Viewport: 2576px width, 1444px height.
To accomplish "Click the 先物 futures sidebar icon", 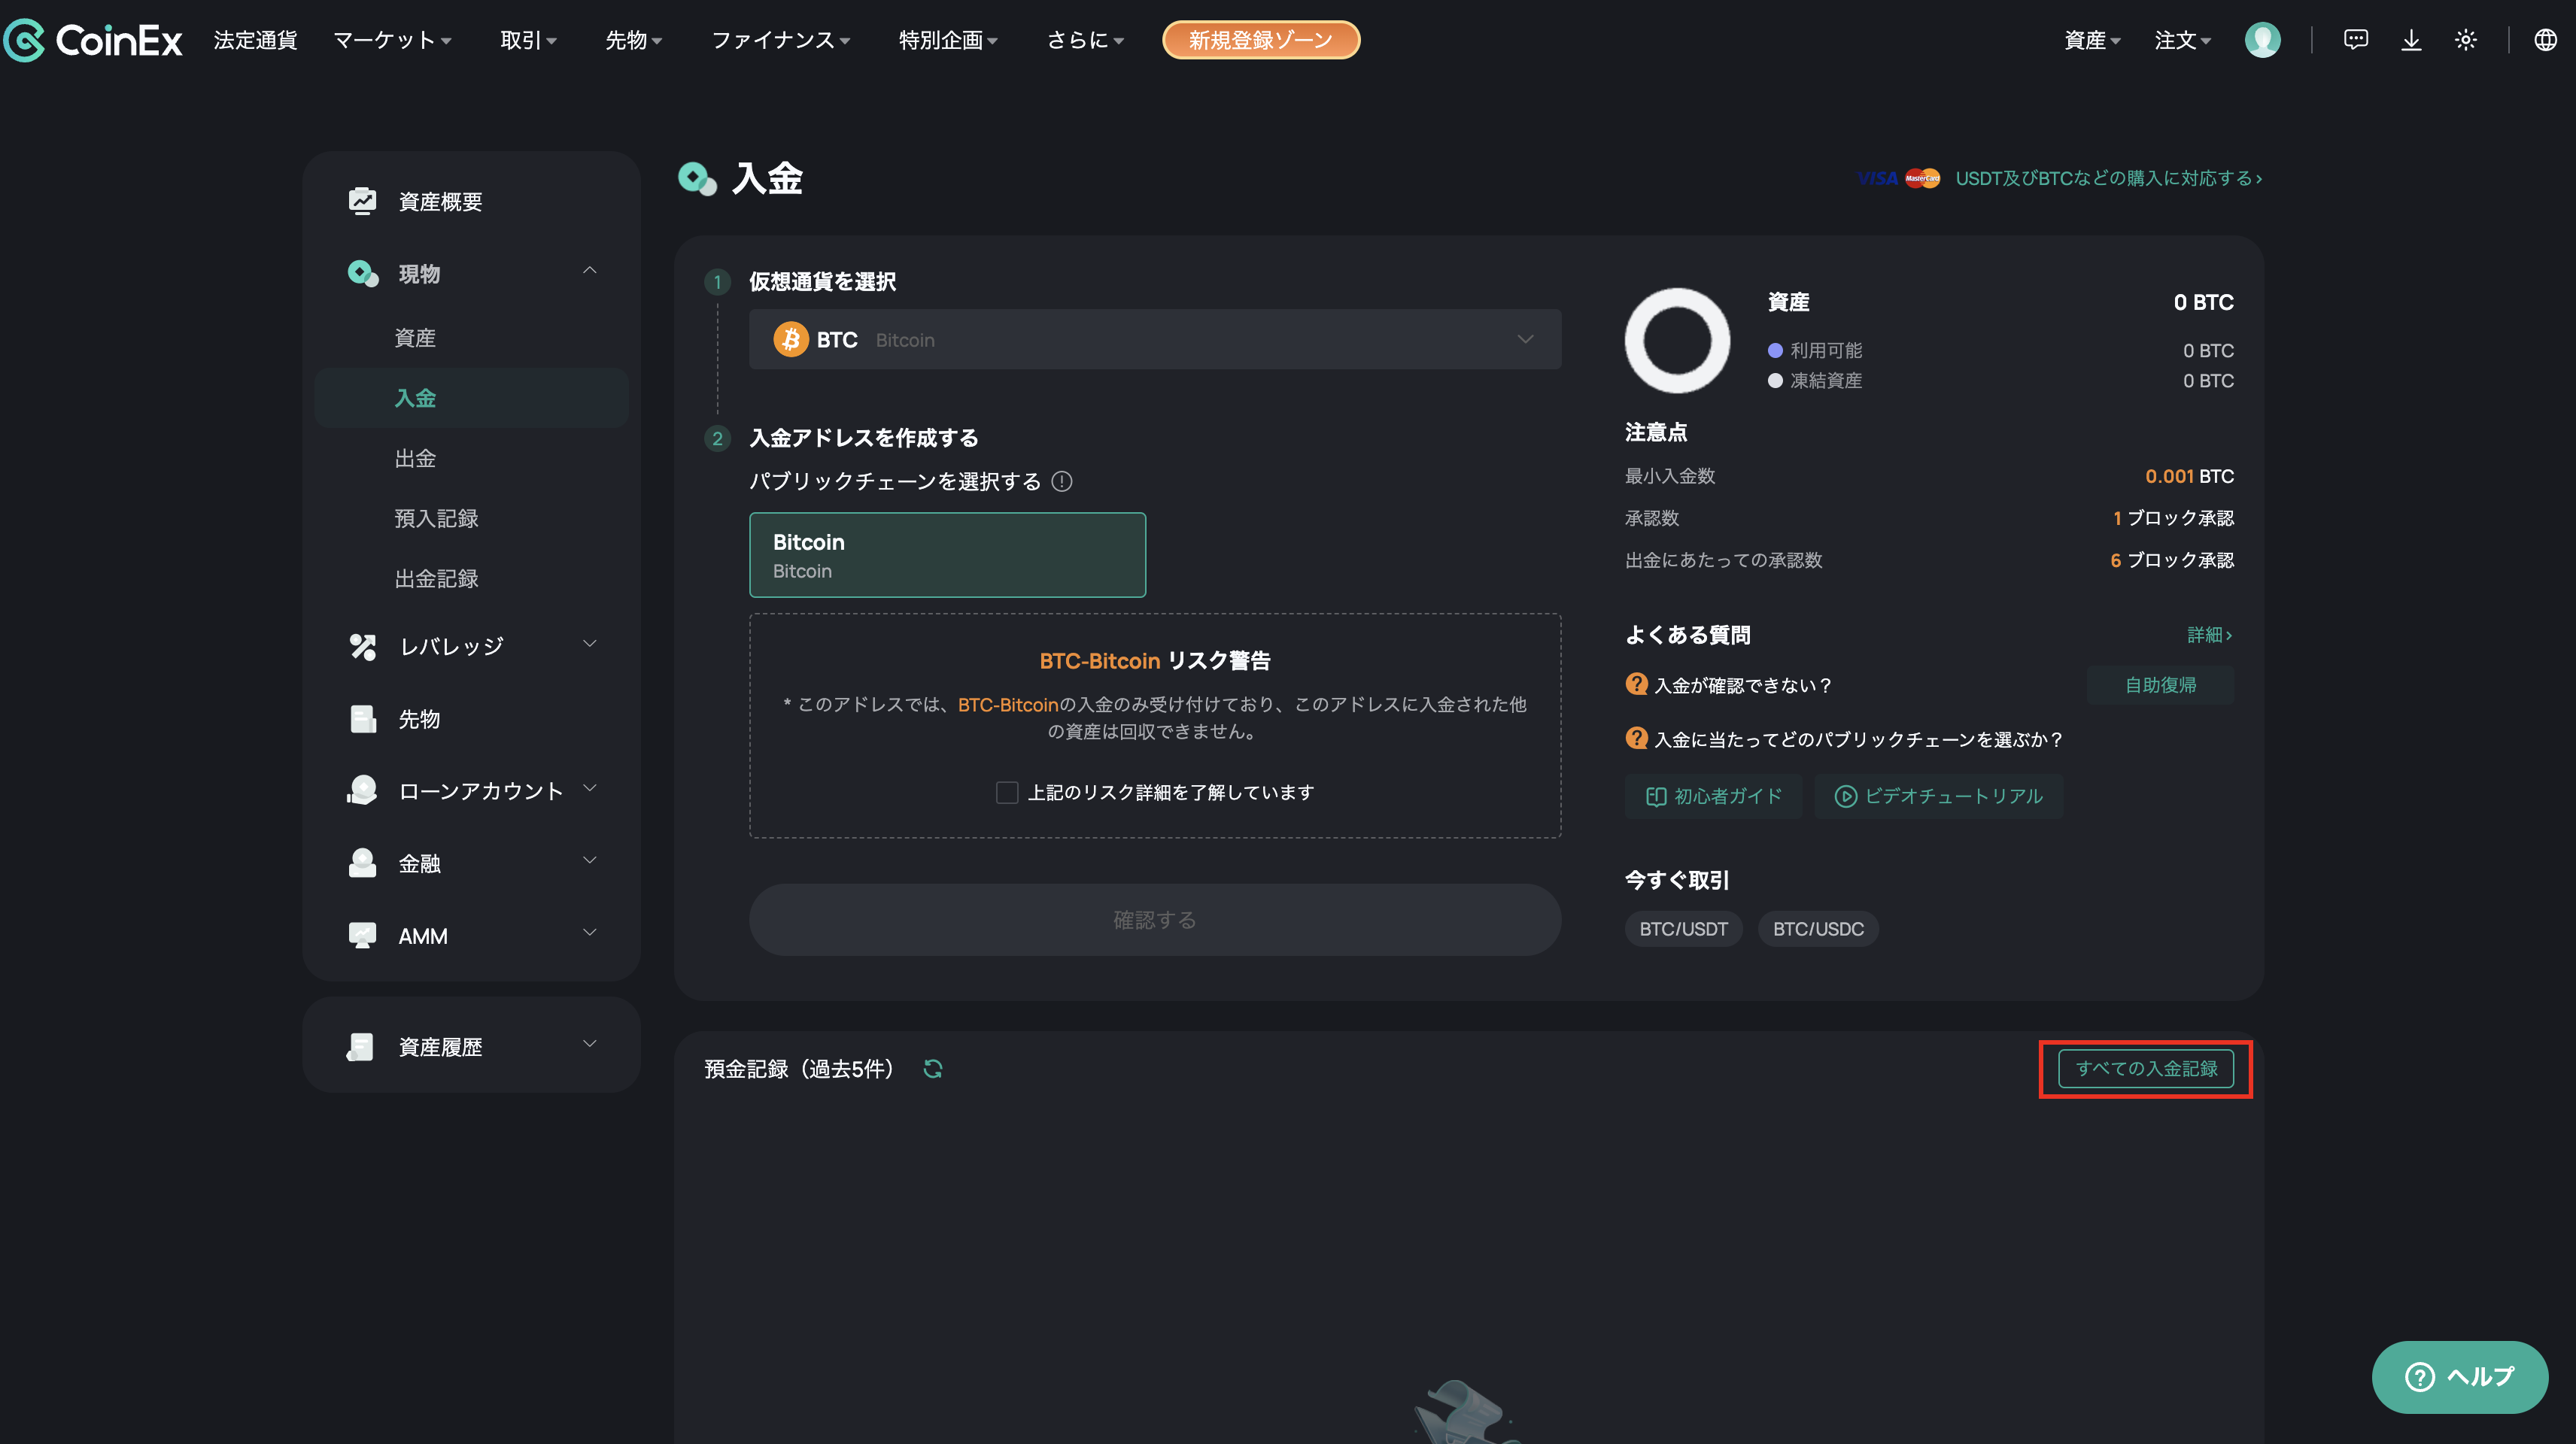I will tap(362, 718).
